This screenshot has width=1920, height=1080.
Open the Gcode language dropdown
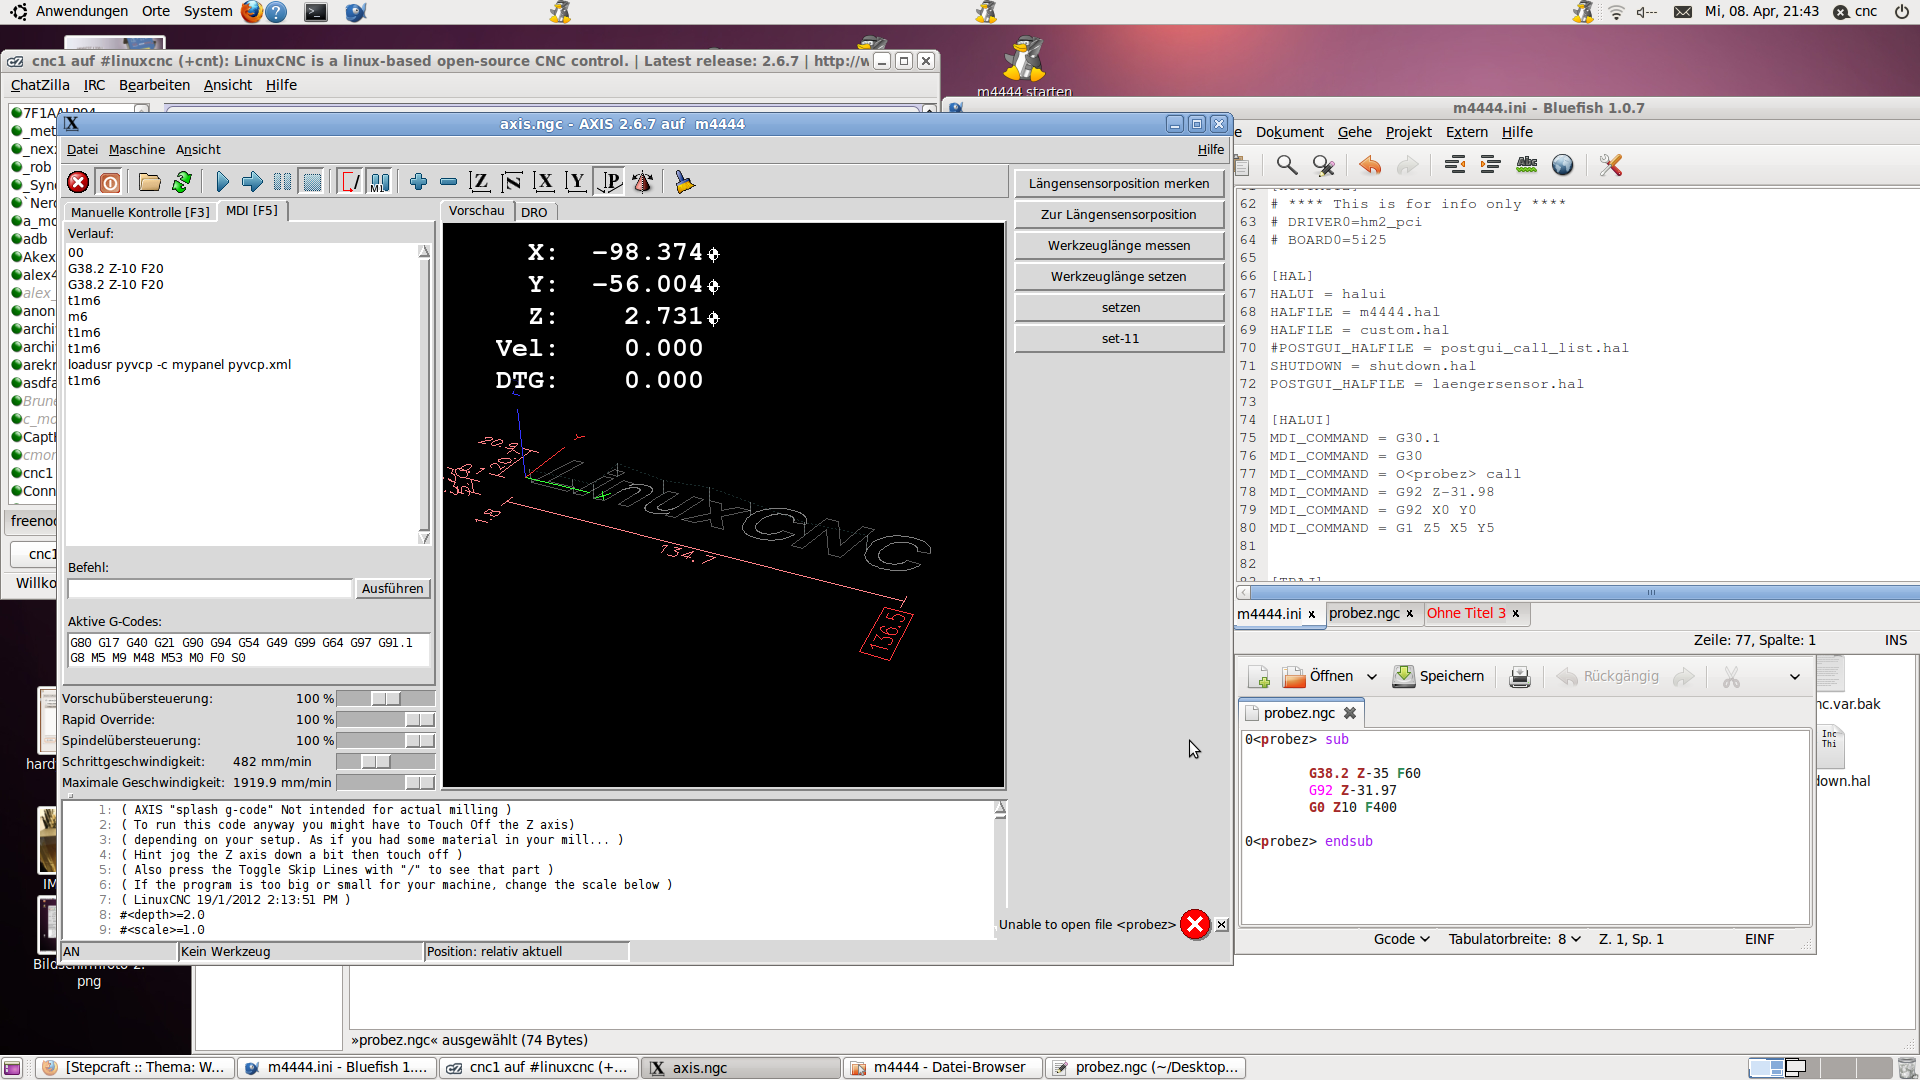coord(1401,939)
